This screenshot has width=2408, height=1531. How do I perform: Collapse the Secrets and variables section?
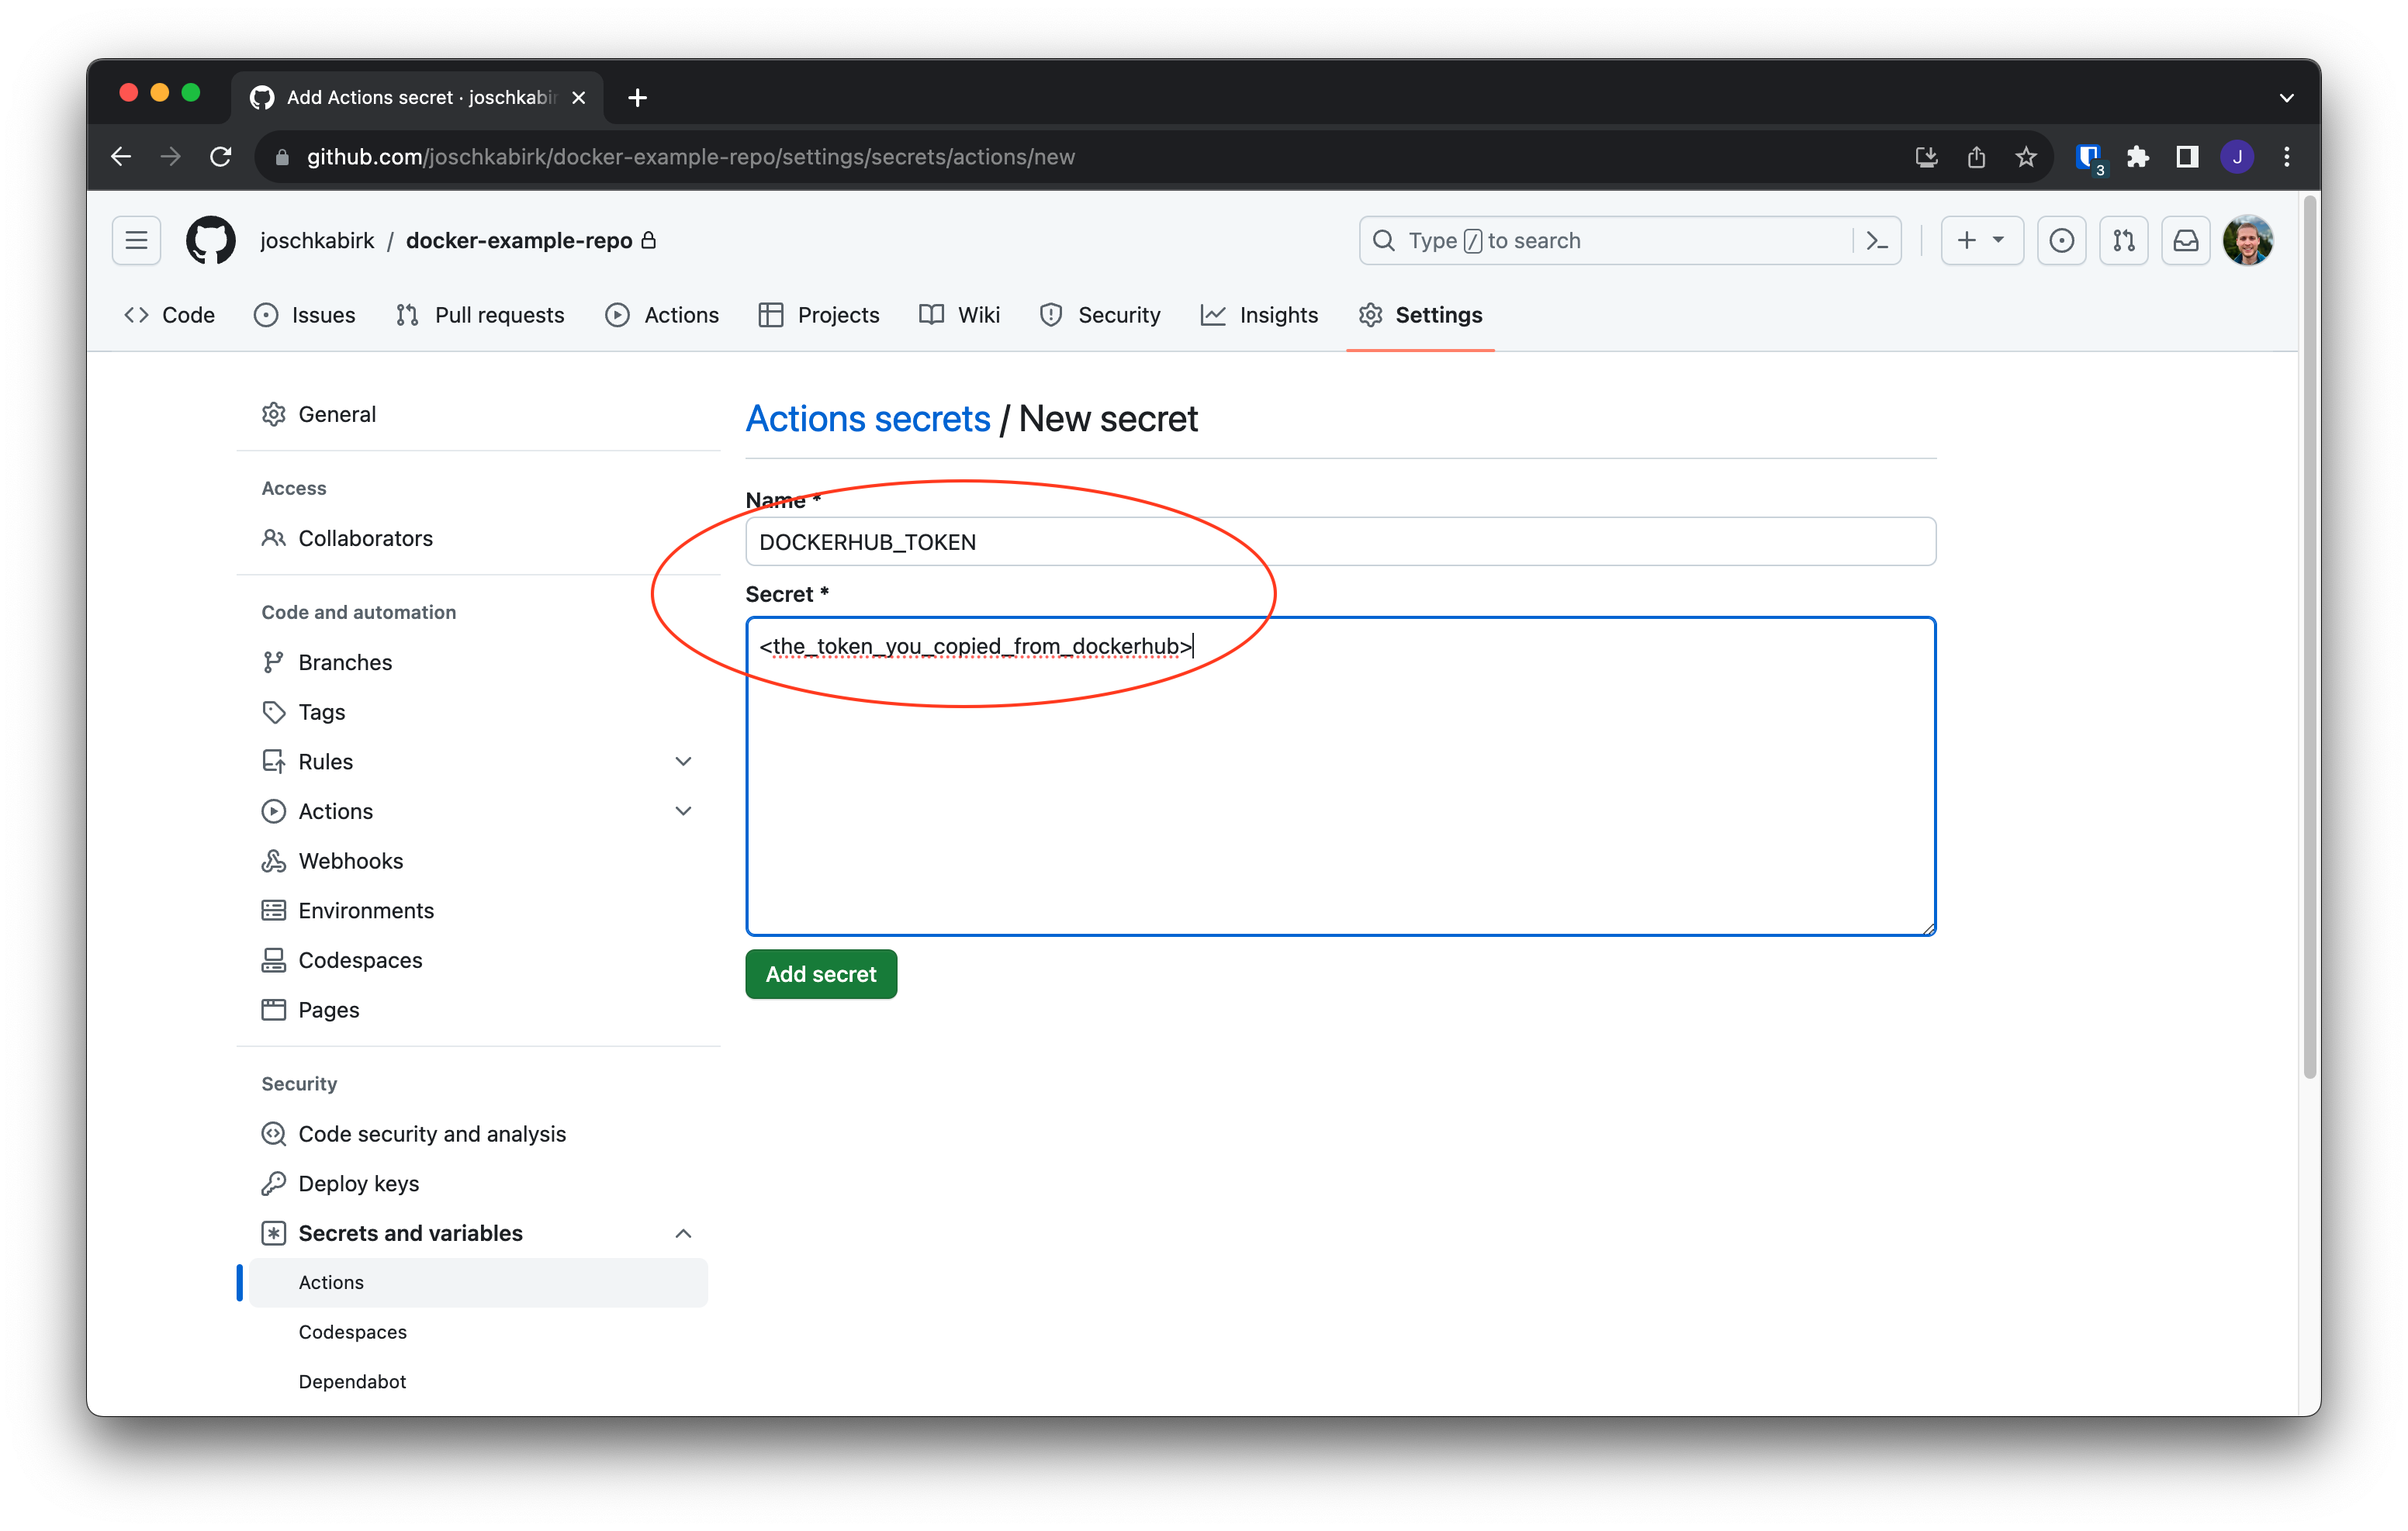point(683,1233)
